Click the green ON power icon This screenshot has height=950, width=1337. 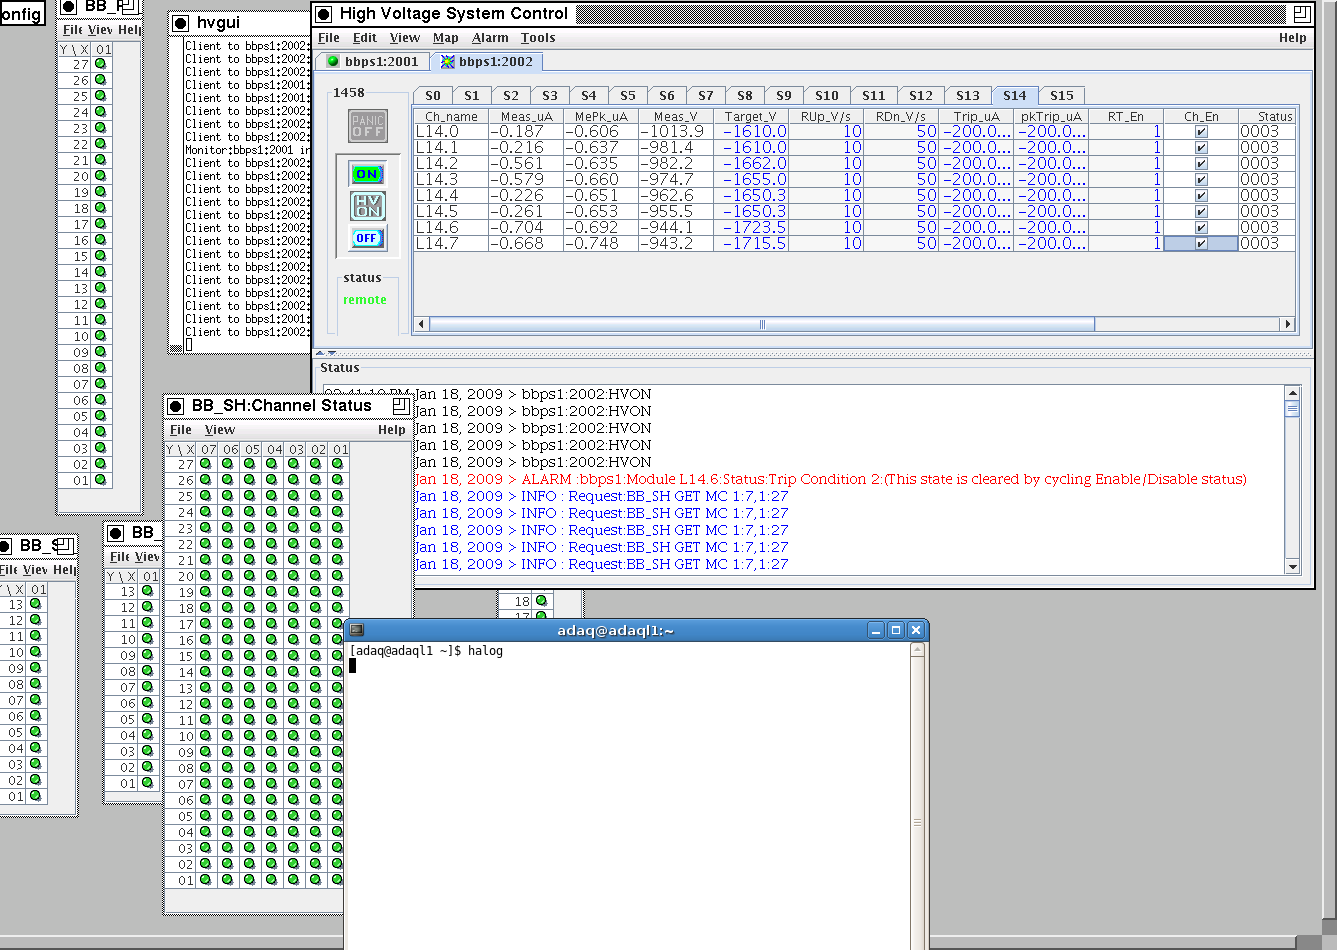(367, 174)
